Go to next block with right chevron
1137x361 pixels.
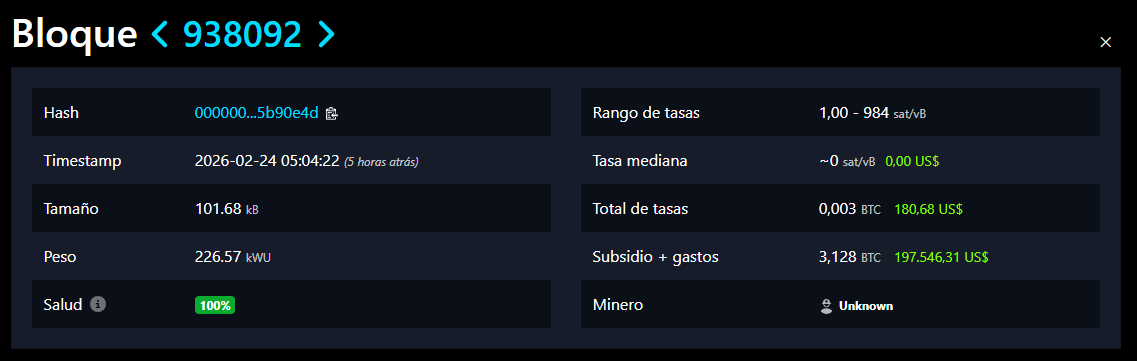[x=326, y=34]
